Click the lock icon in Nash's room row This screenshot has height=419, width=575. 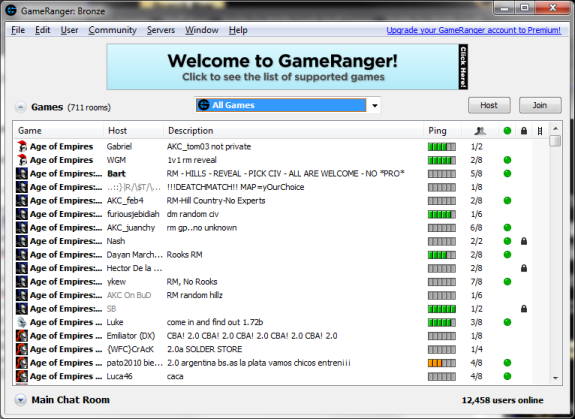coord(524,241)
